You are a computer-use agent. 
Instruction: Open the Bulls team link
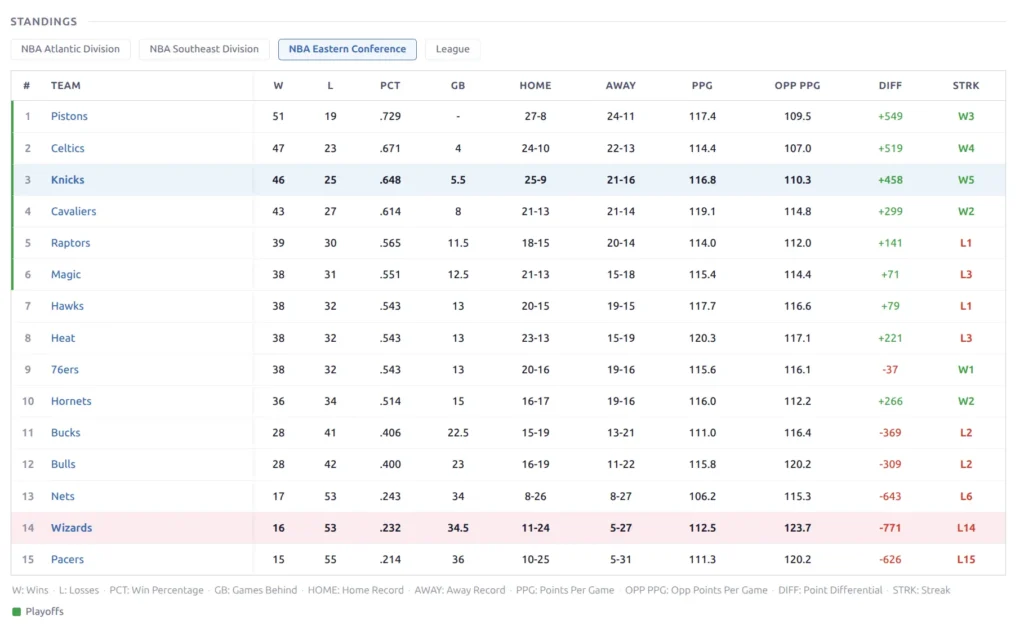63,464
